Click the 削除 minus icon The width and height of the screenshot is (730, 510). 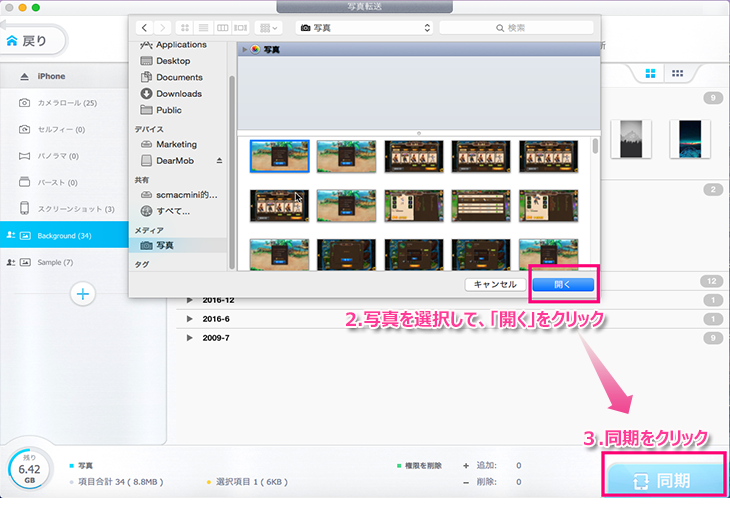[466, 483]
